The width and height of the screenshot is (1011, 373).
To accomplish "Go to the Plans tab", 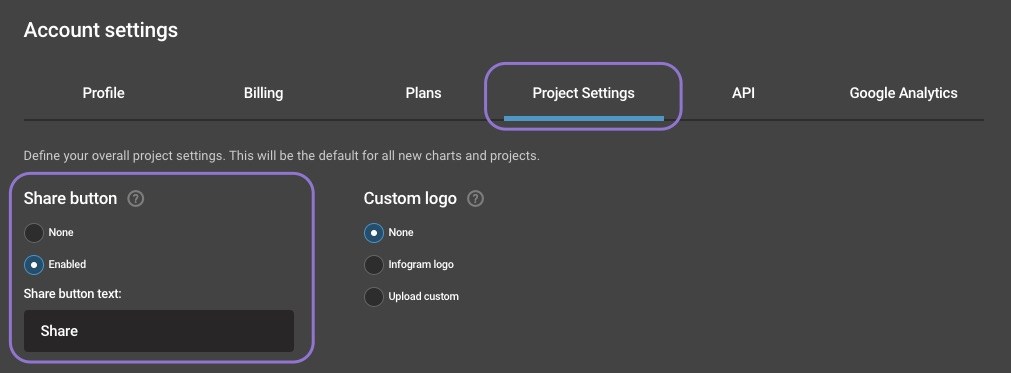I will (x=424, y=93).
